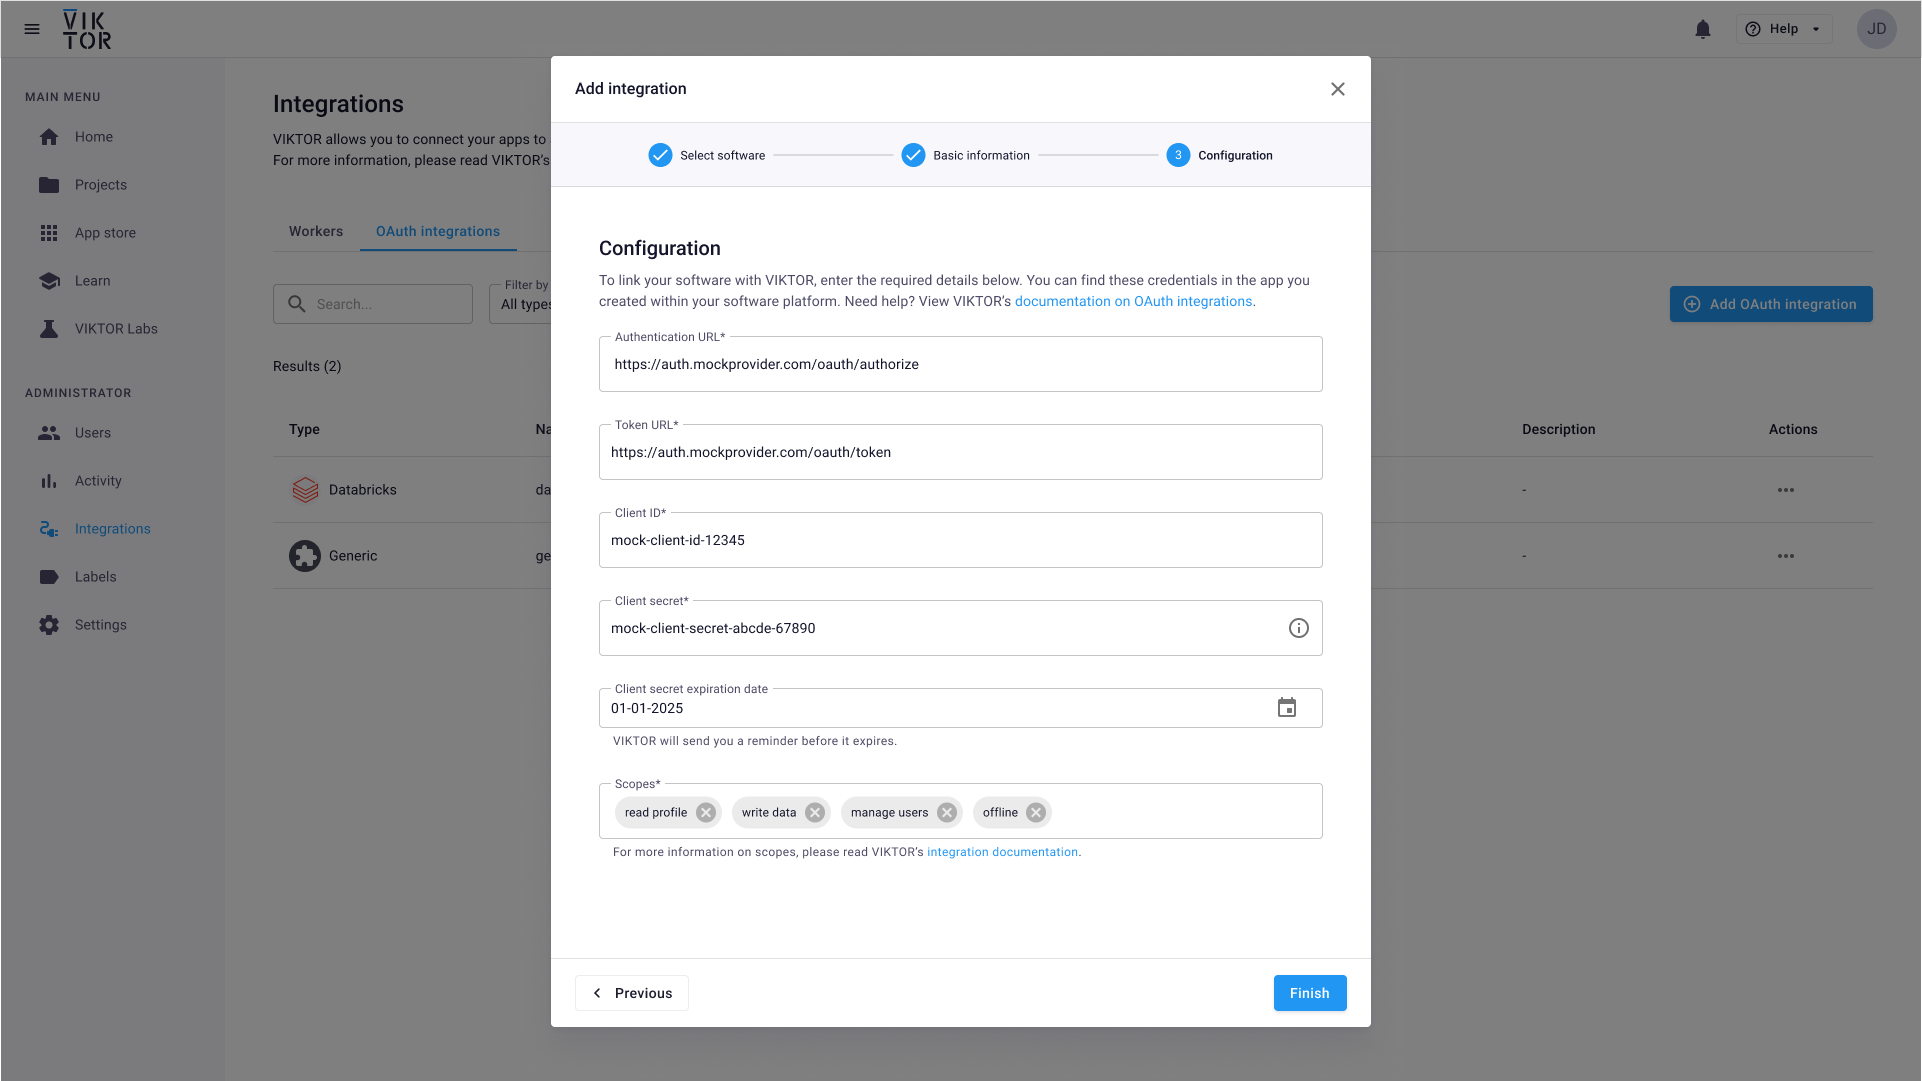Close the Add integration dialog
Image resolution: width=1922 pixels, height=1081 pixels.
coord(1338,89)
